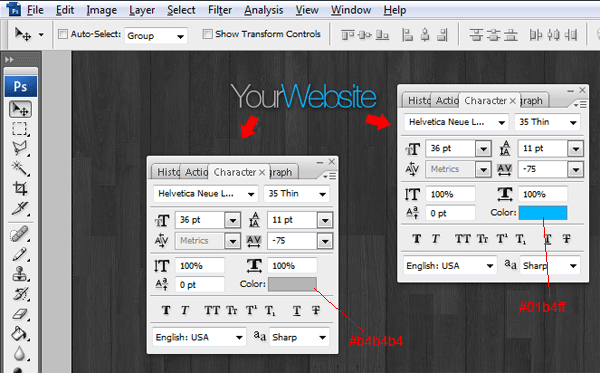Click the Align Top Edges icon
Screen dimensions: 600x373
click(x=347, y=35)
